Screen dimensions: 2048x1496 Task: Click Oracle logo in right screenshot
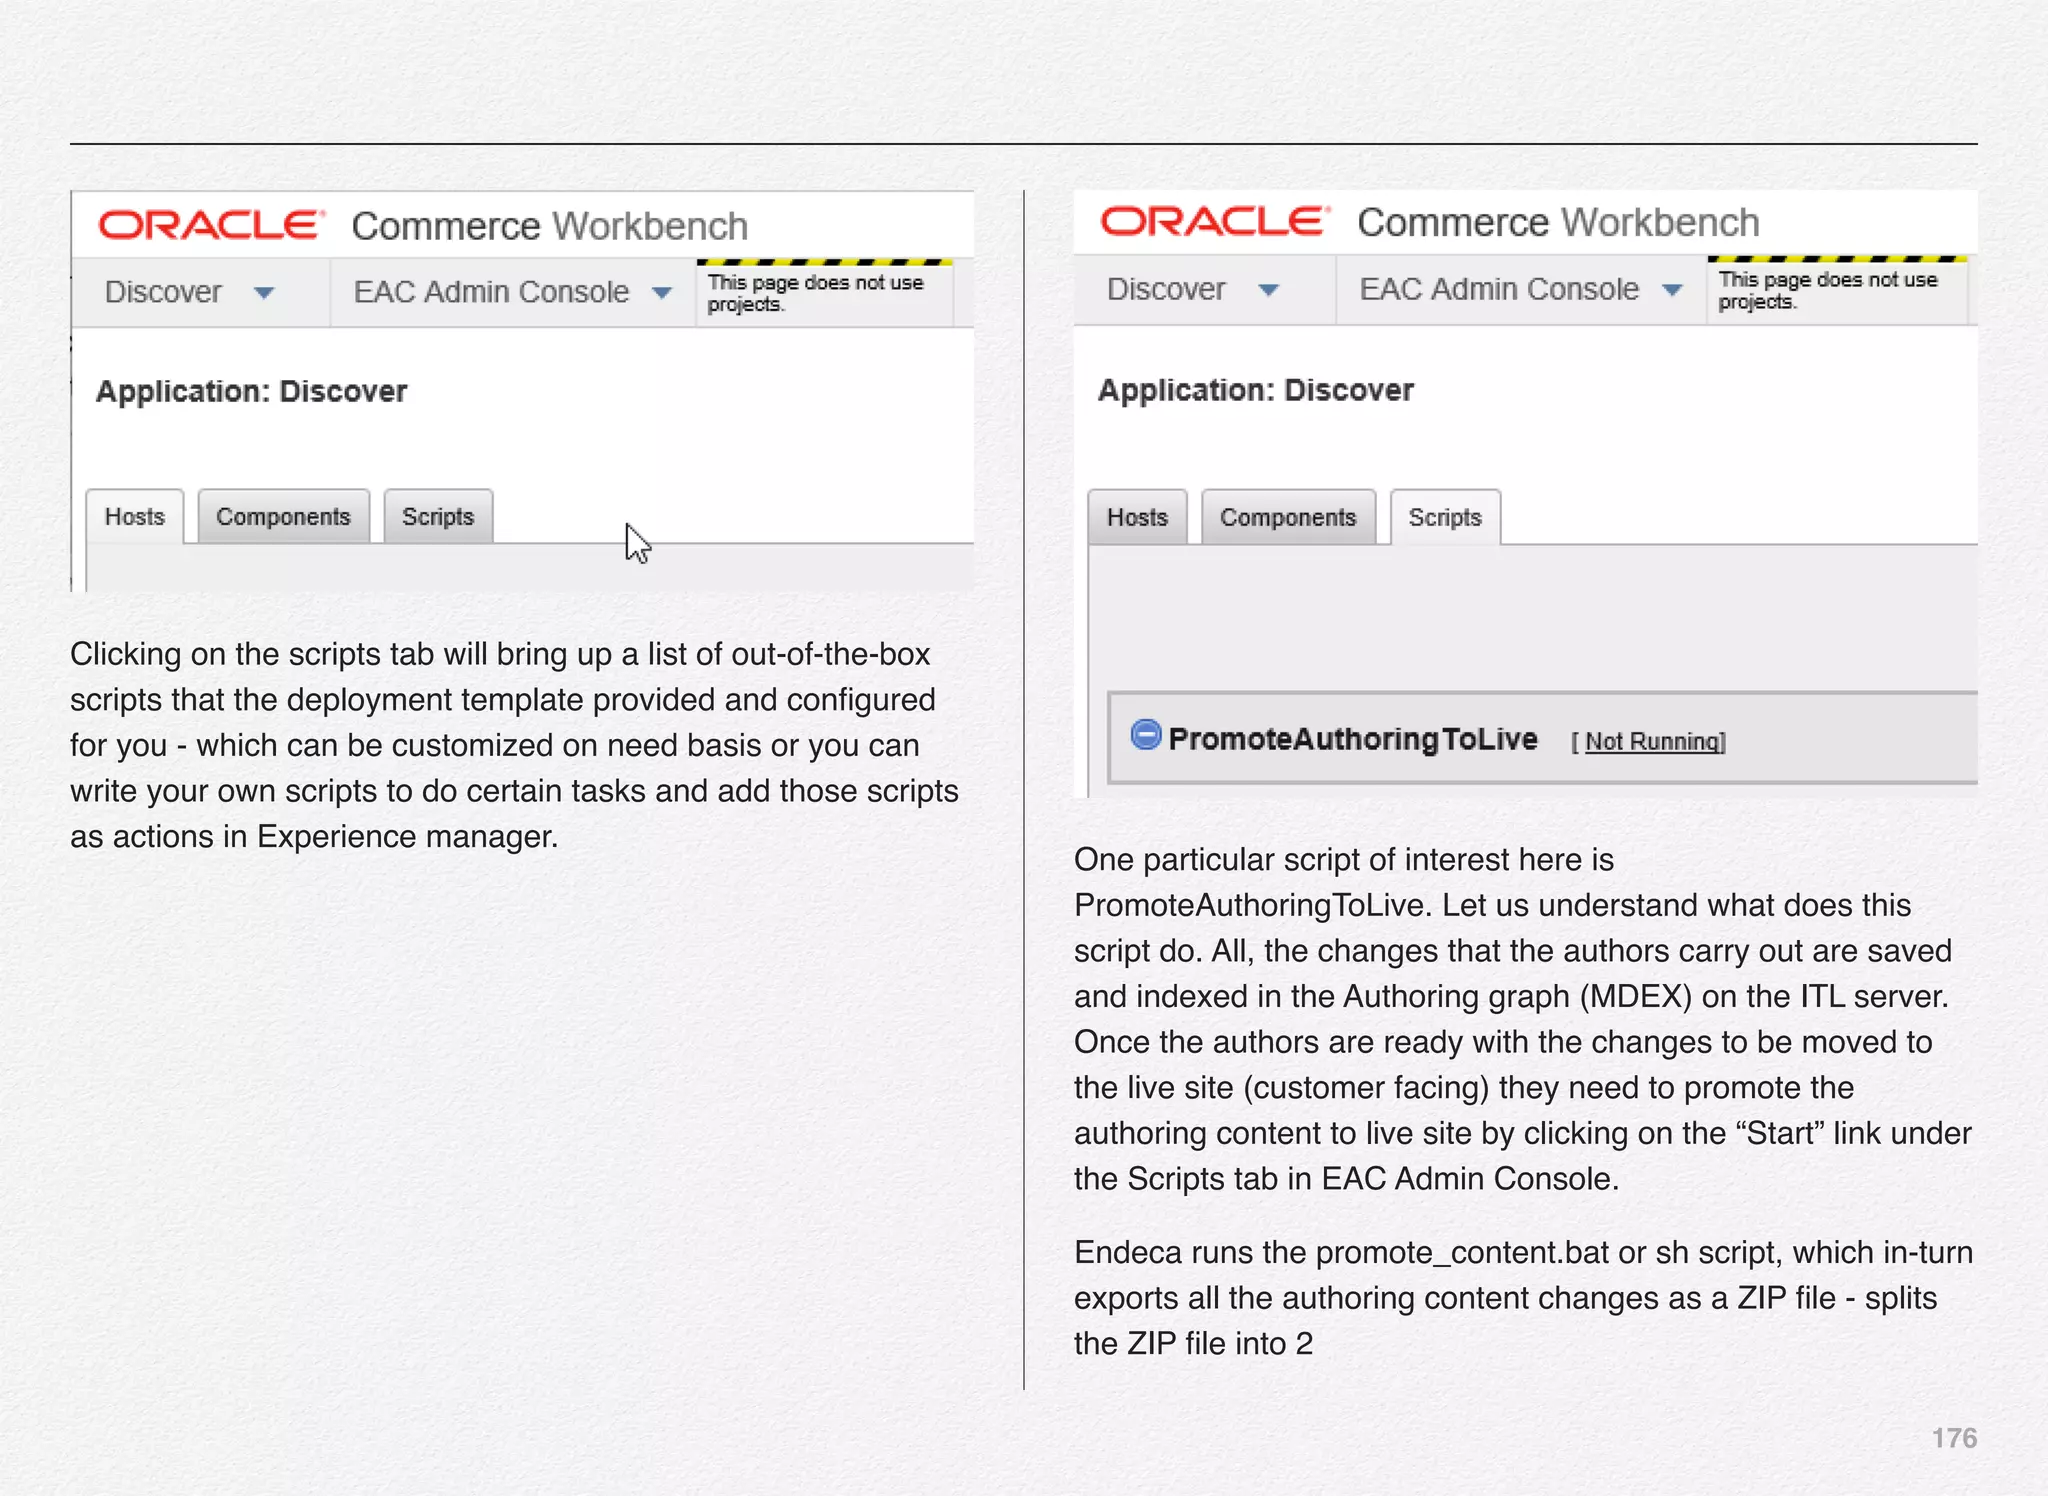1215,221
